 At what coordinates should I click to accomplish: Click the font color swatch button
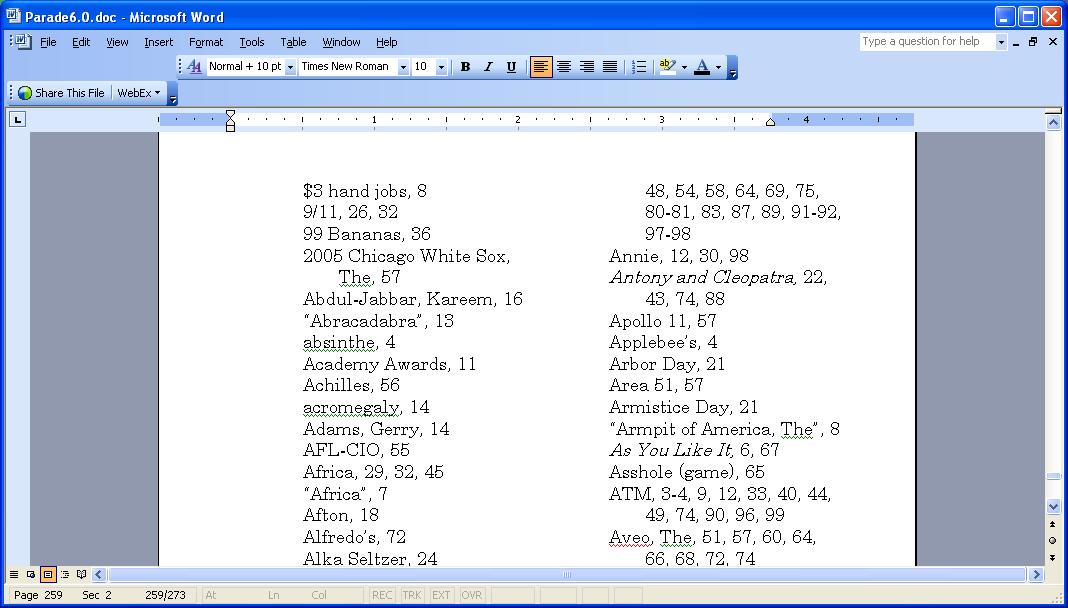pyautogui.click(x=702, y=67)
